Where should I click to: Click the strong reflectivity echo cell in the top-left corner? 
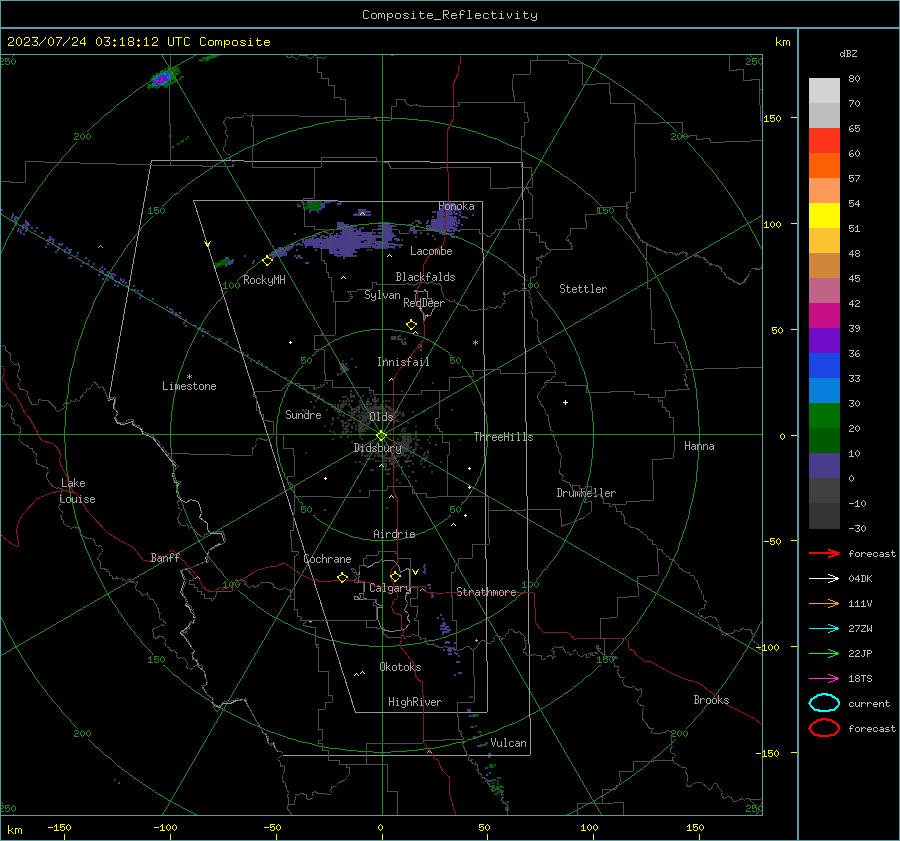[162, 78]
